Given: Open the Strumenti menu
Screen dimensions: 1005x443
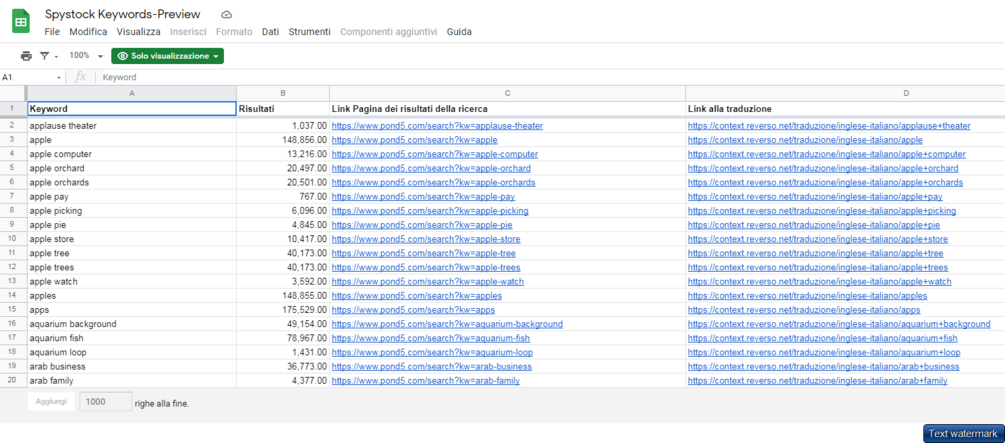Looking at the screenshot, I should click(310, 31).
